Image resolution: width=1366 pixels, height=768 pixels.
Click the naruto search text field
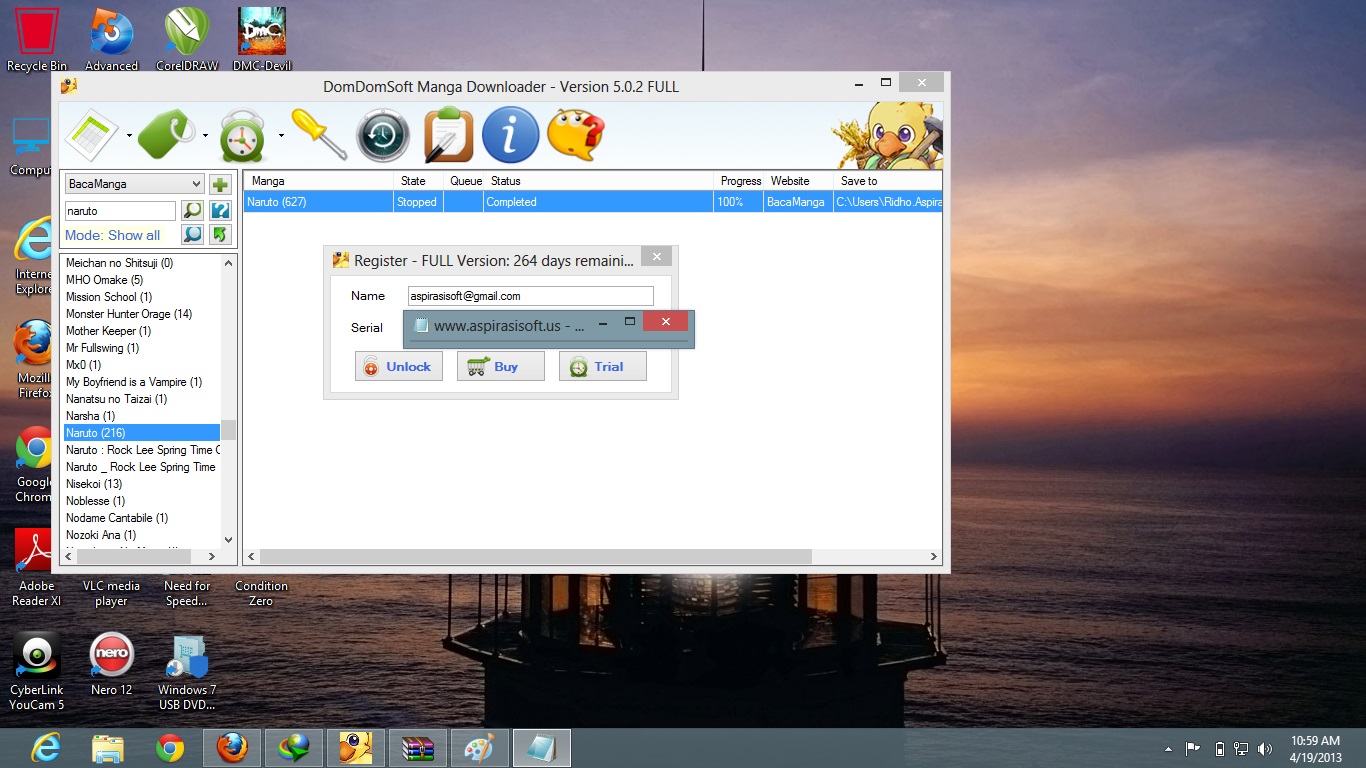120,211
